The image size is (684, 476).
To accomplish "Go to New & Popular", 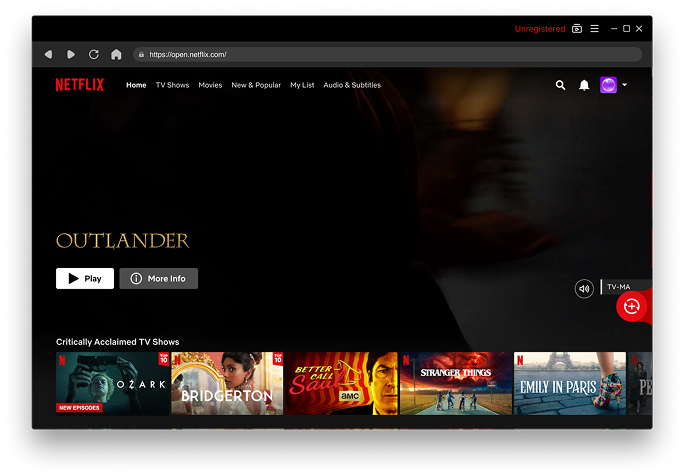I will (256, 85).
